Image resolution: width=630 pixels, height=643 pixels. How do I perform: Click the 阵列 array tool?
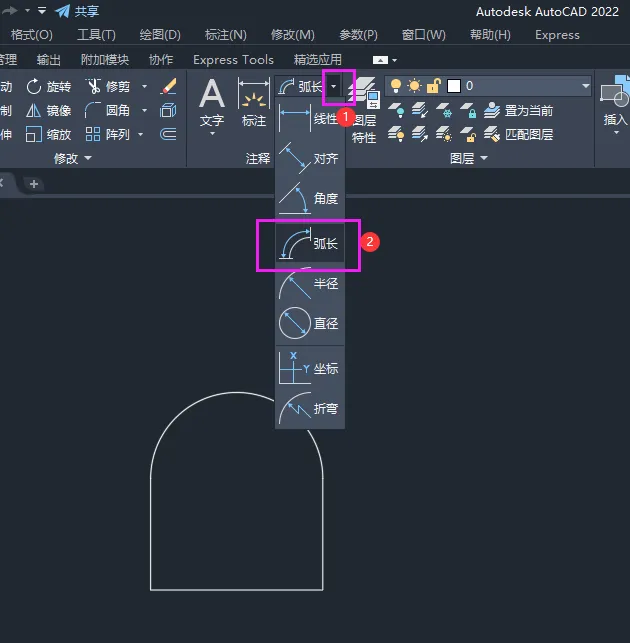[107, 134]
